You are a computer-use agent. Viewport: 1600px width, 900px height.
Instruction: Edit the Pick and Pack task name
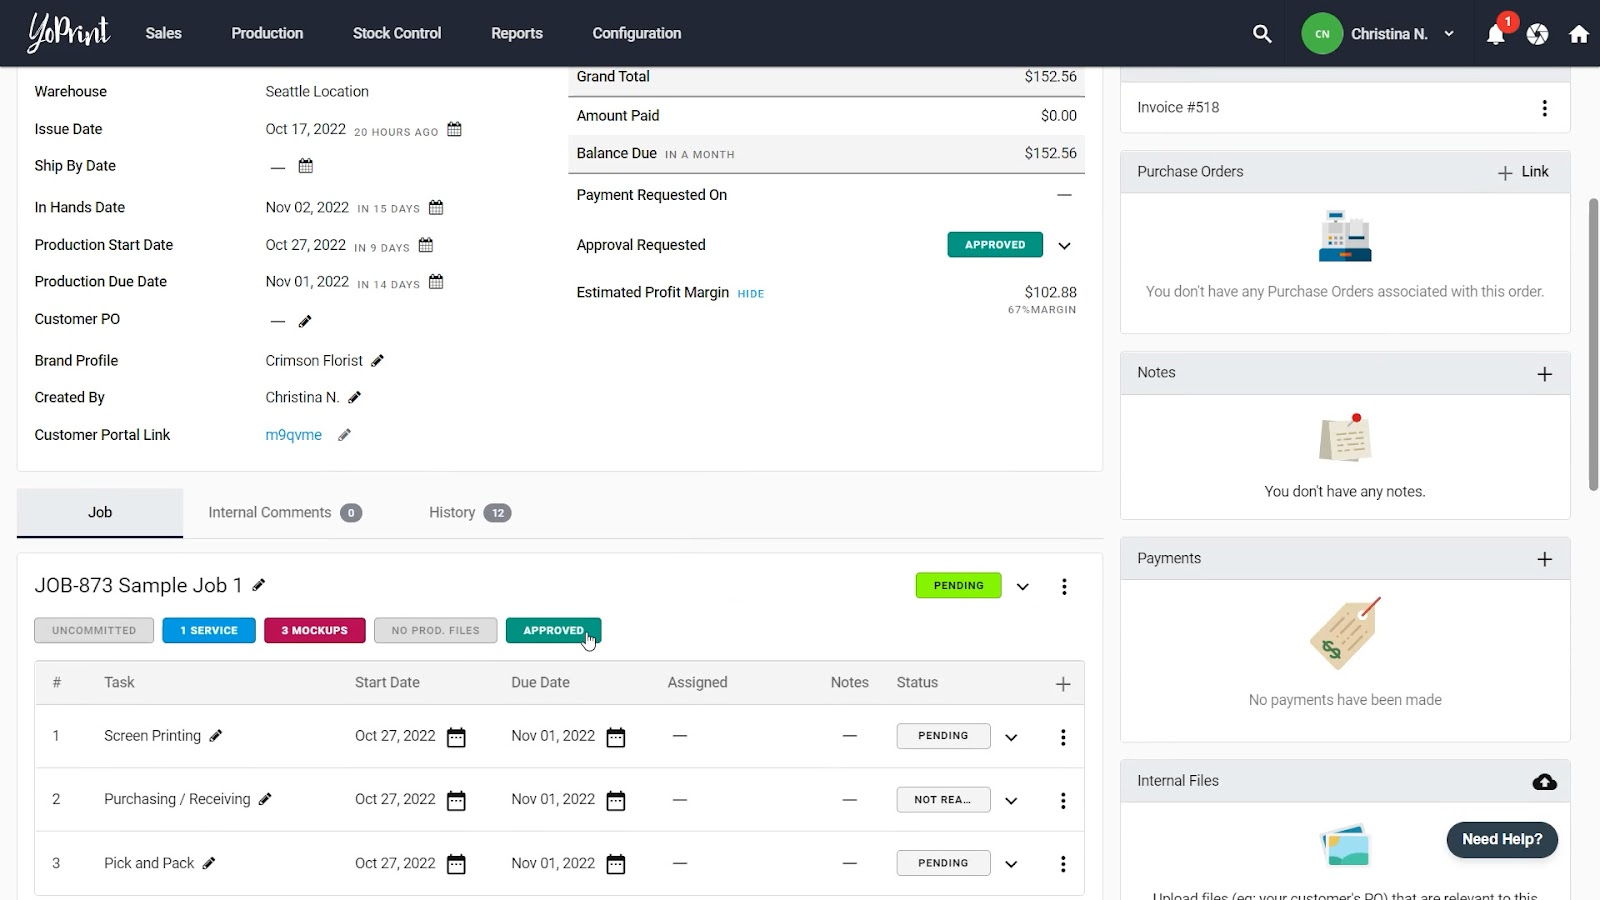[x=209, y=863]
